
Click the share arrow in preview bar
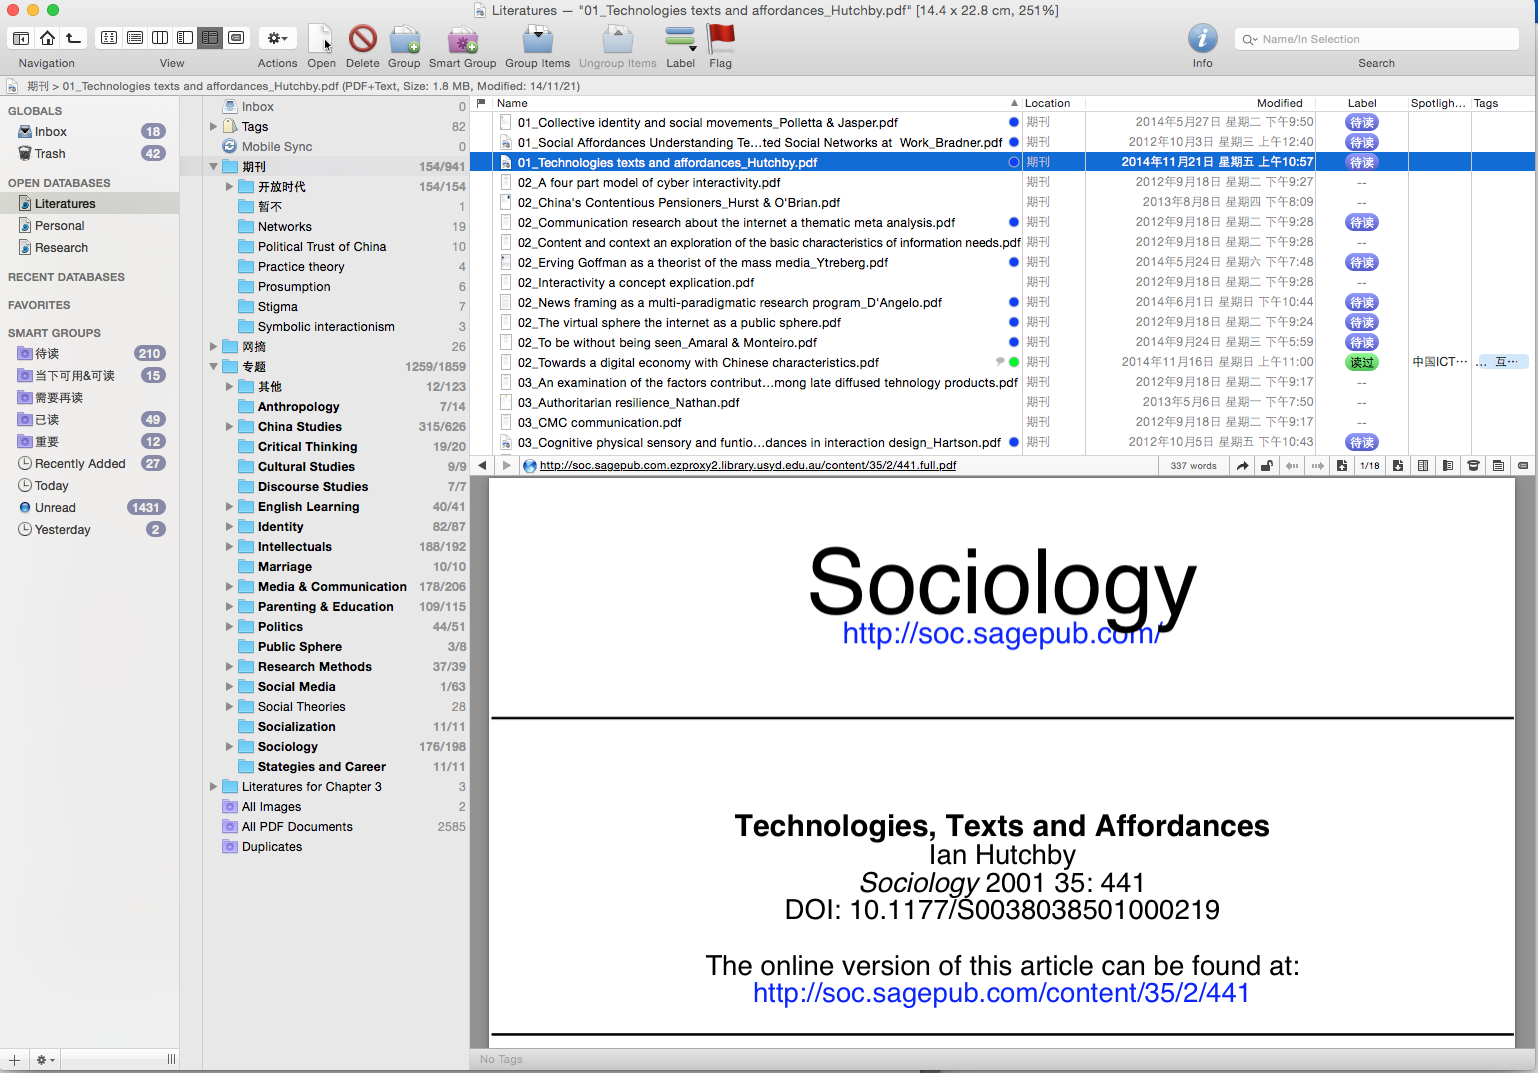(1242, 466)
